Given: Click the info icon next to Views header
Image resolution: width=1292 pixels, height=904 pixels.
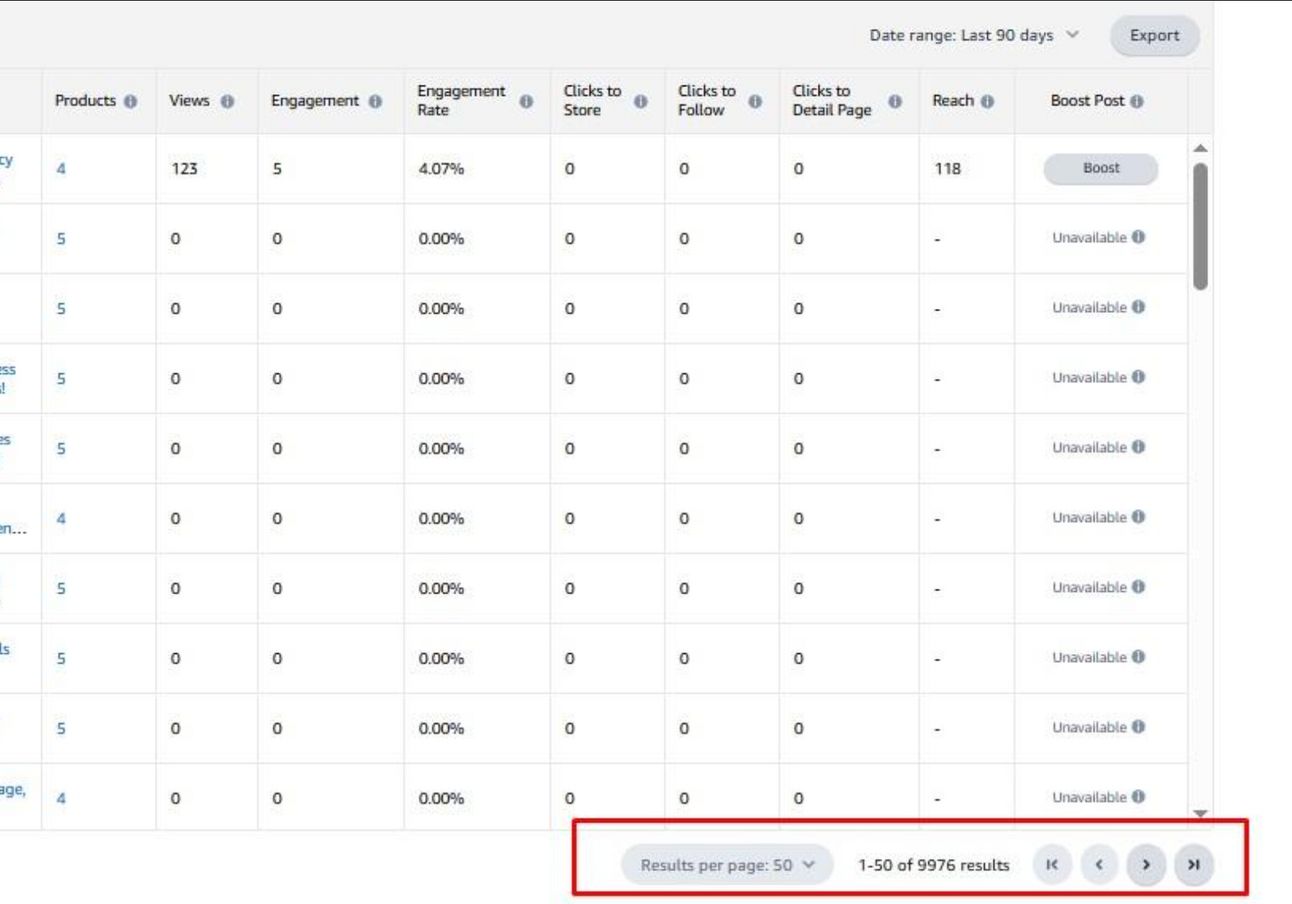Looking at the screenshot, I should [227, 102].
